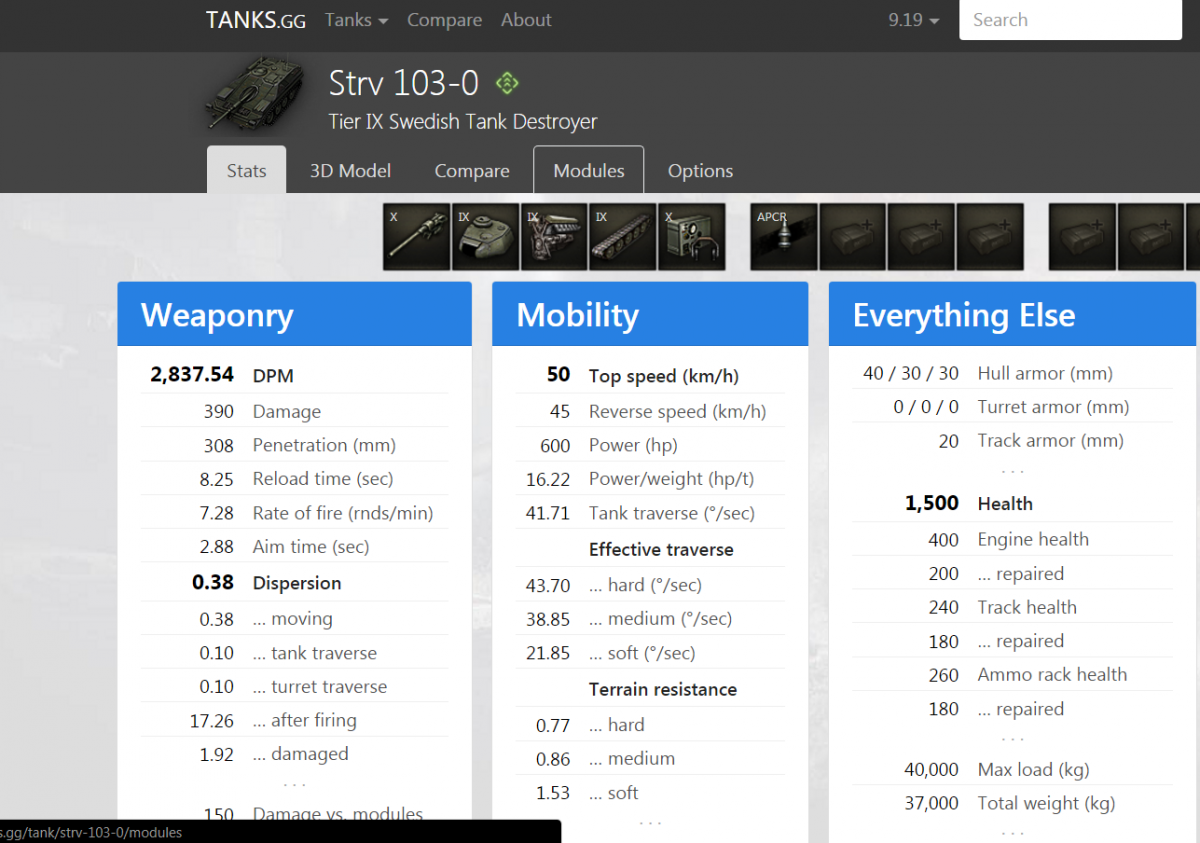
Task: Click the bold Dispersion 0.38 row
Action: point(294,583)
